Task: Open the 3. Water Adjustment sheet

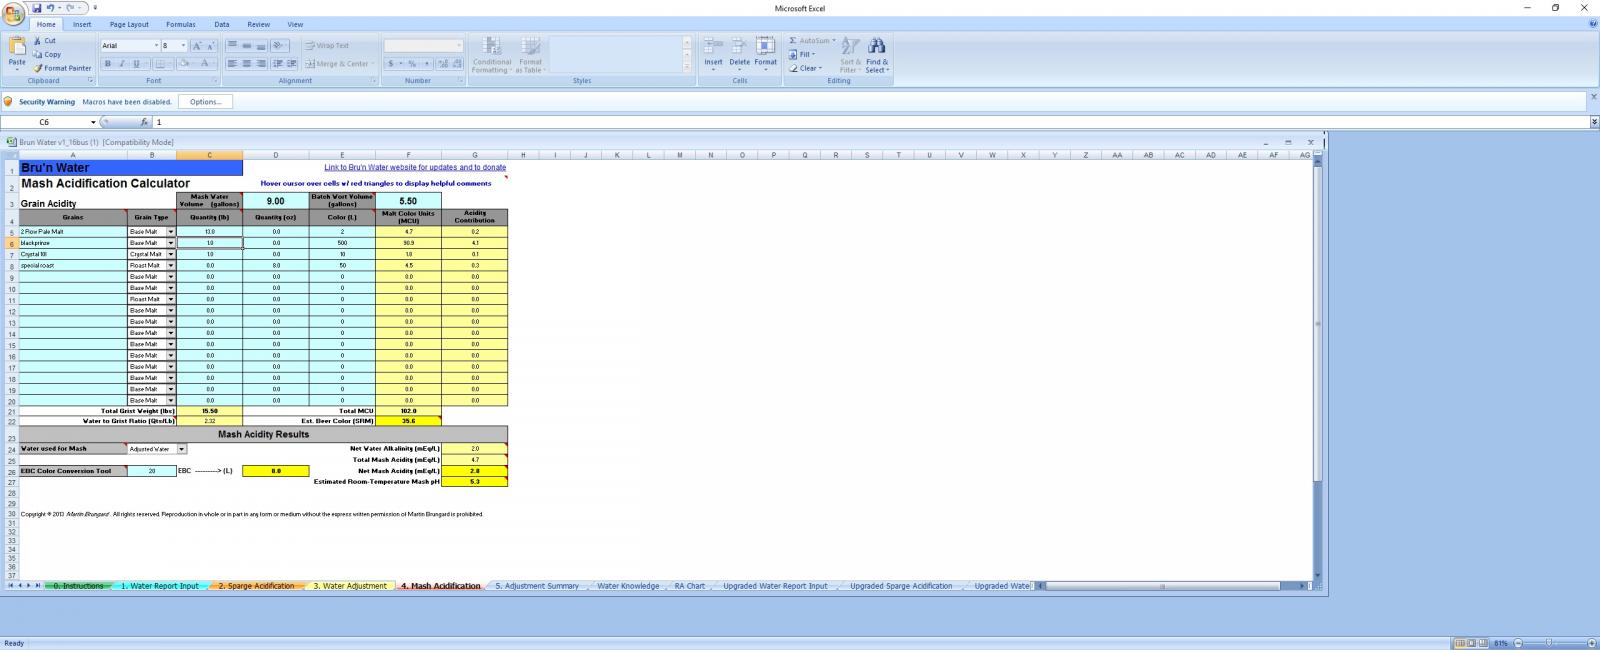Action: coord(350,586)
